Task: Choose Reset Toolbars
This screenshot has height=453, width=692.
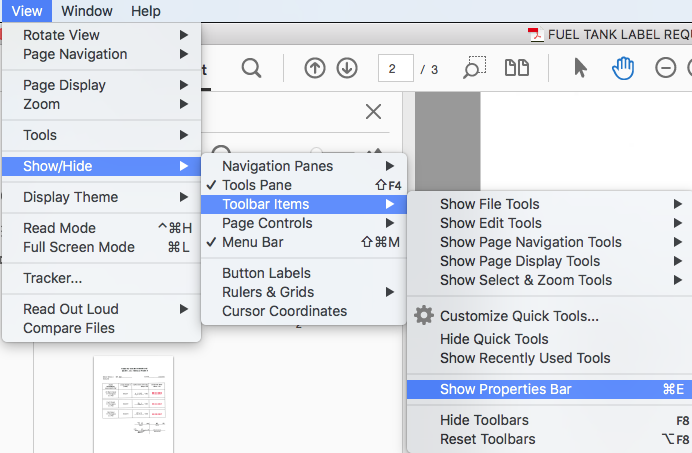Action: point(549,439)
